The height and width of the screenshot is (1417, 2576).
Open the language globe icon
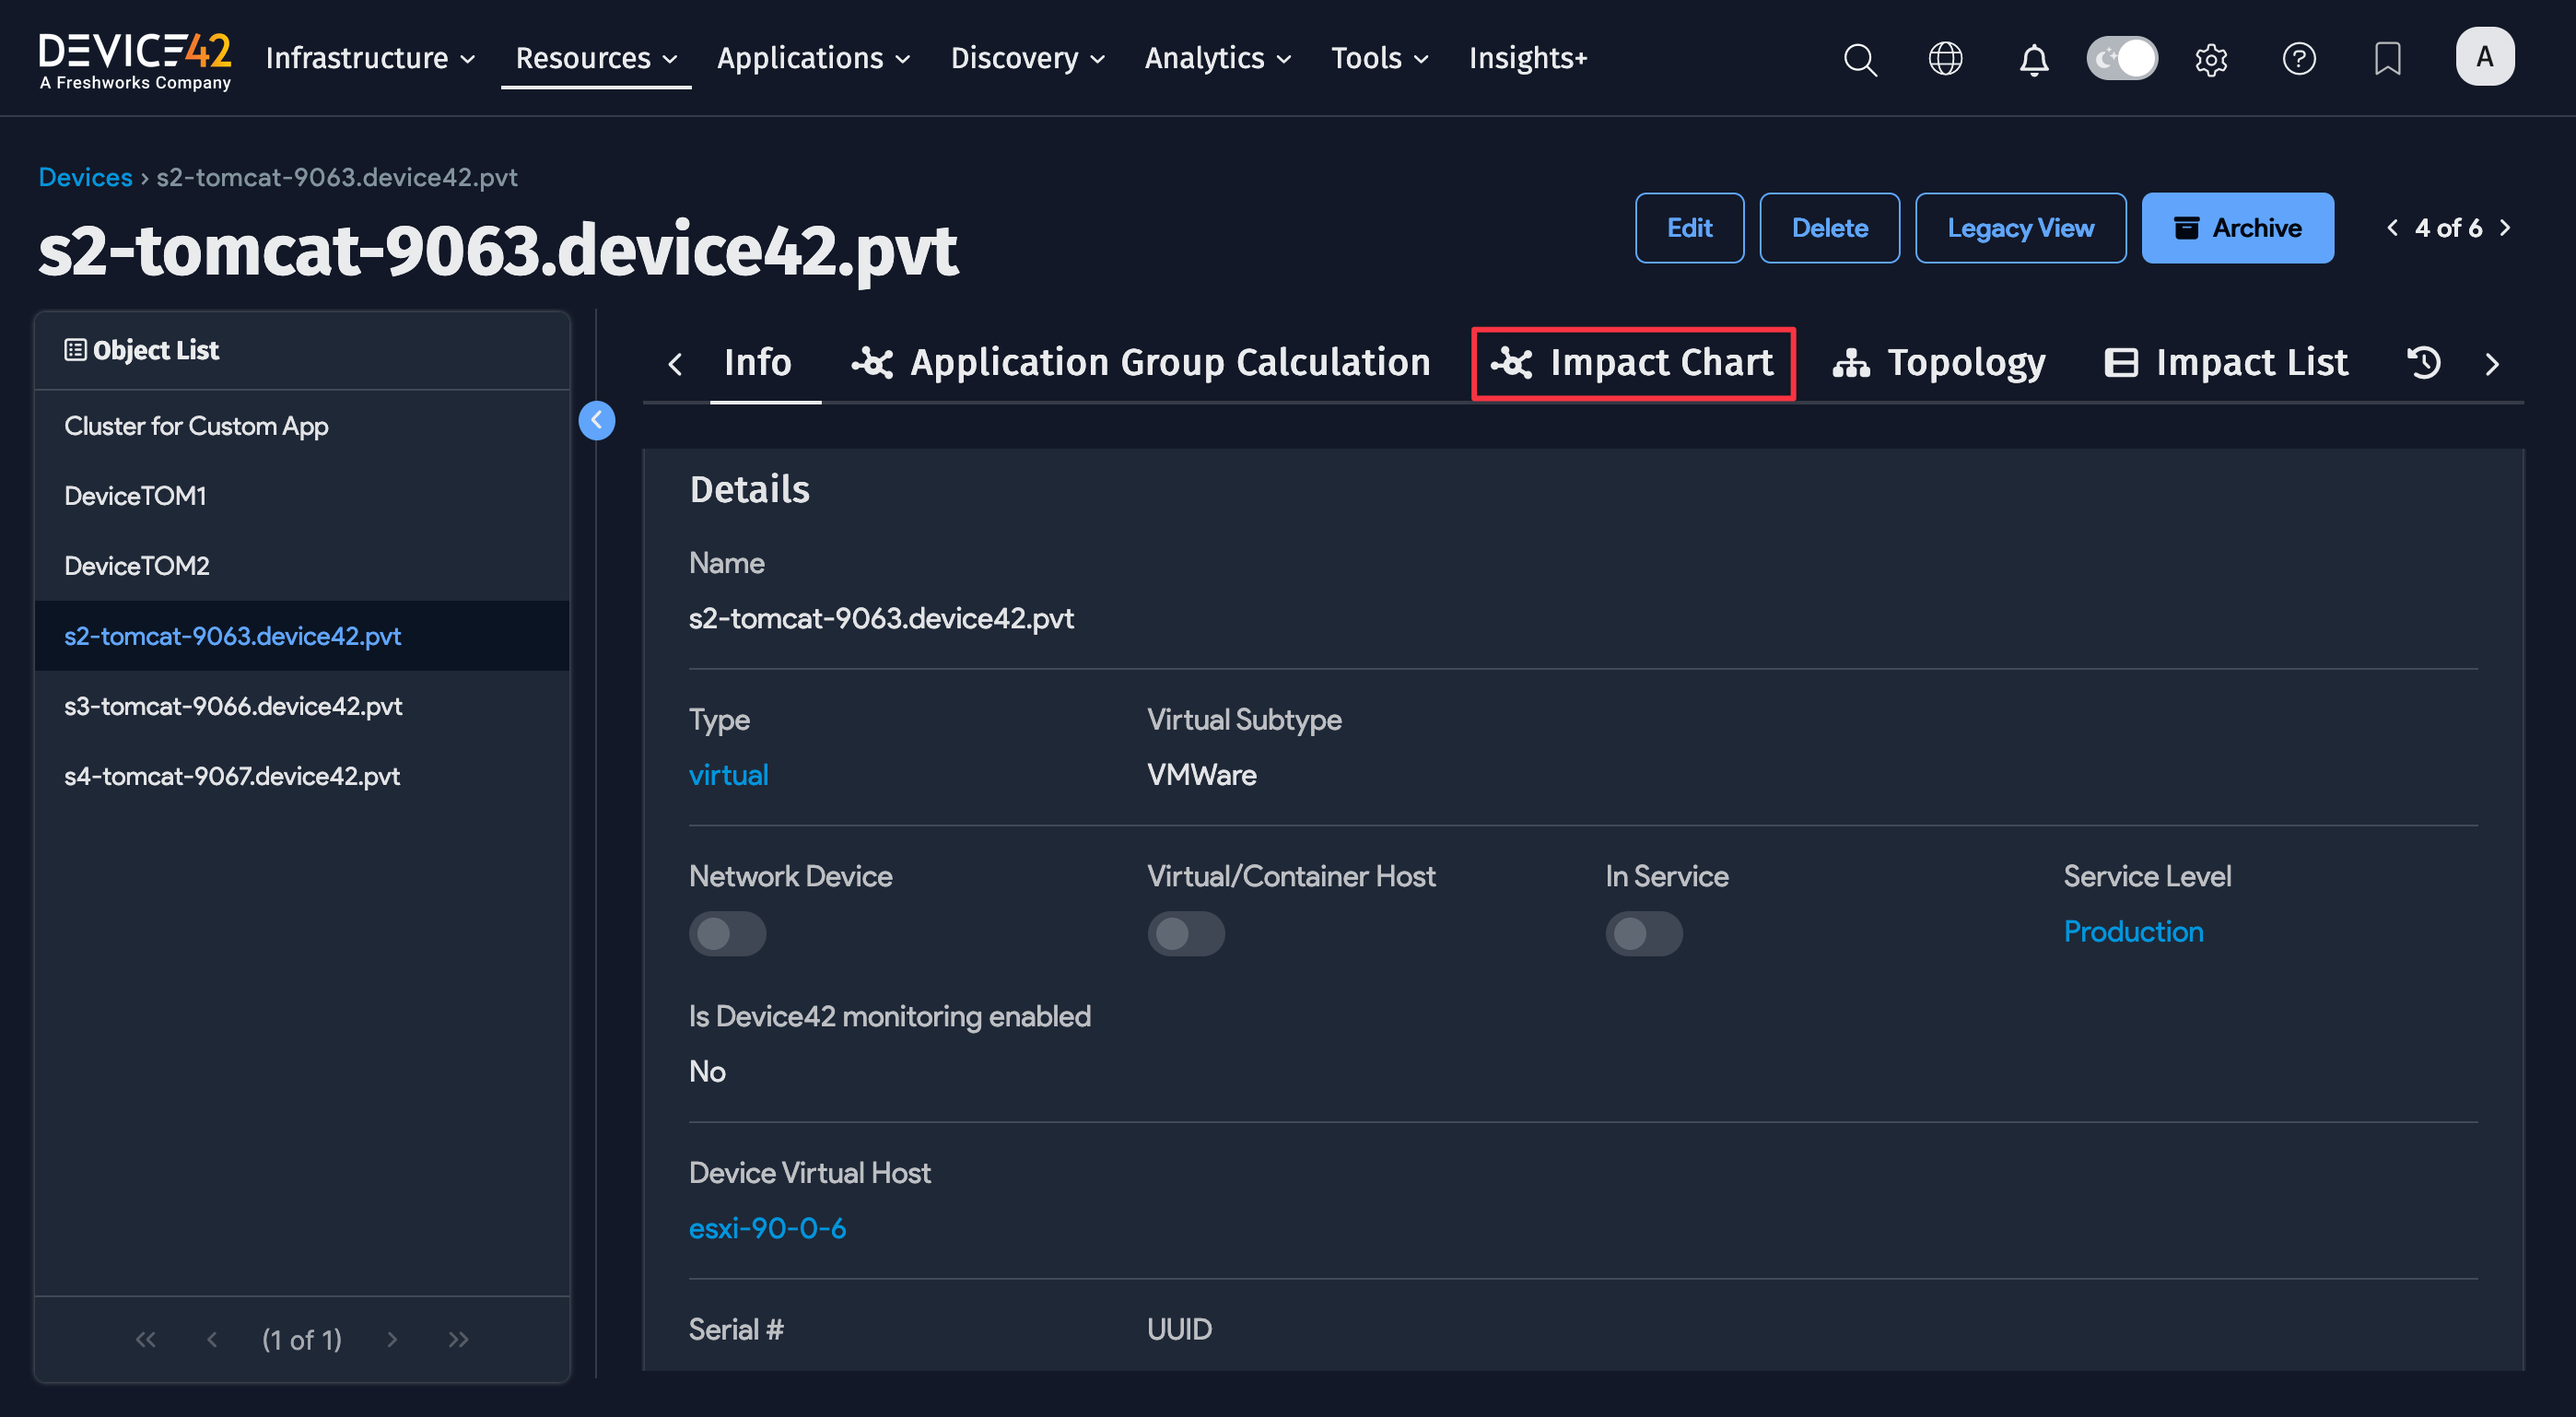pos(1946,58)
